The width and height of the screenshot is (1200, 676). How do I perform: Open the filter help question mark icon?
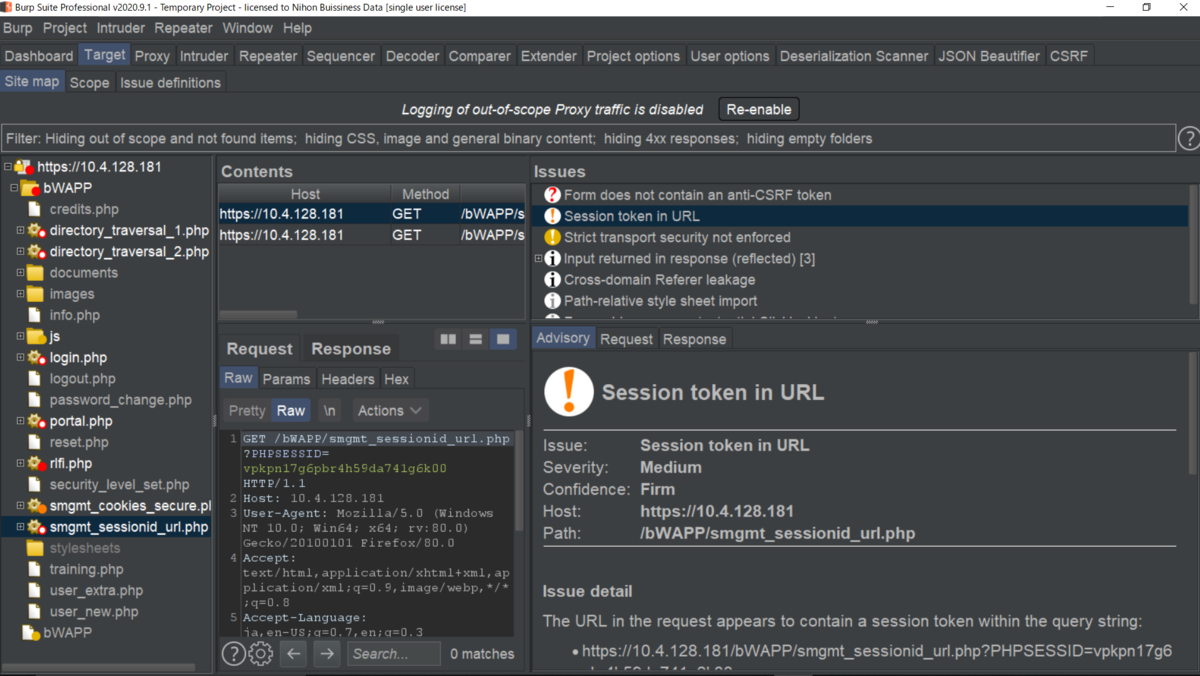point(1188,139)
